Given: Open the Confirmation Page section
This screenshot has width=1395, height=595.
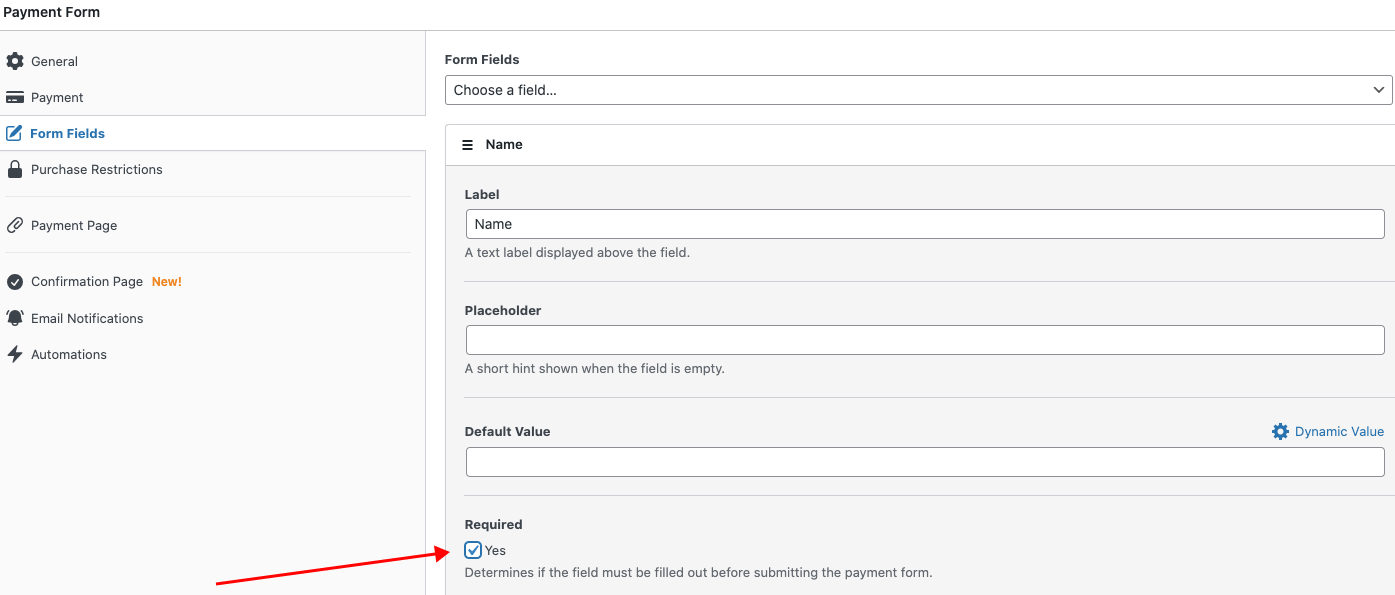Looking at the screenshot, I should point(87,282).
